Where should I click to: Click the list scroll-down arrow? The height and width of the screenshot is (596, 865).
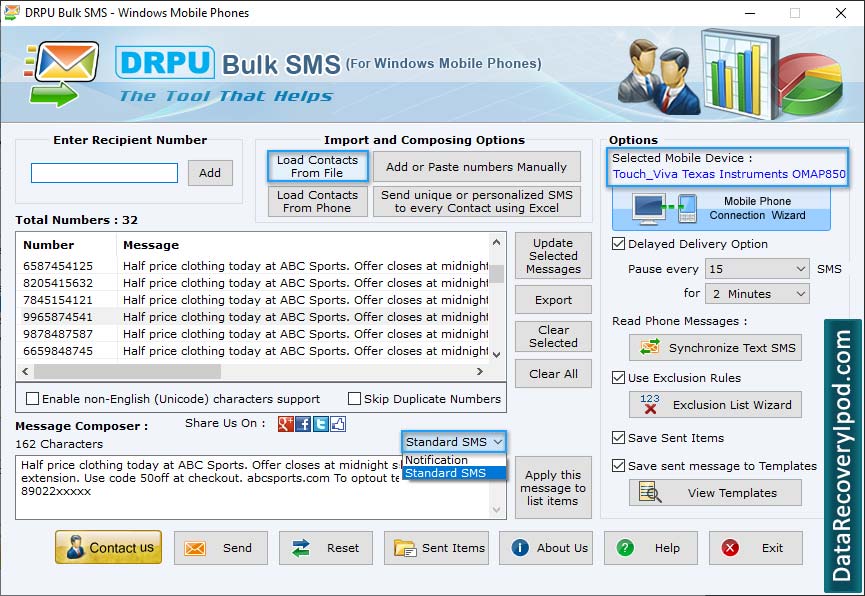point(496,354)
